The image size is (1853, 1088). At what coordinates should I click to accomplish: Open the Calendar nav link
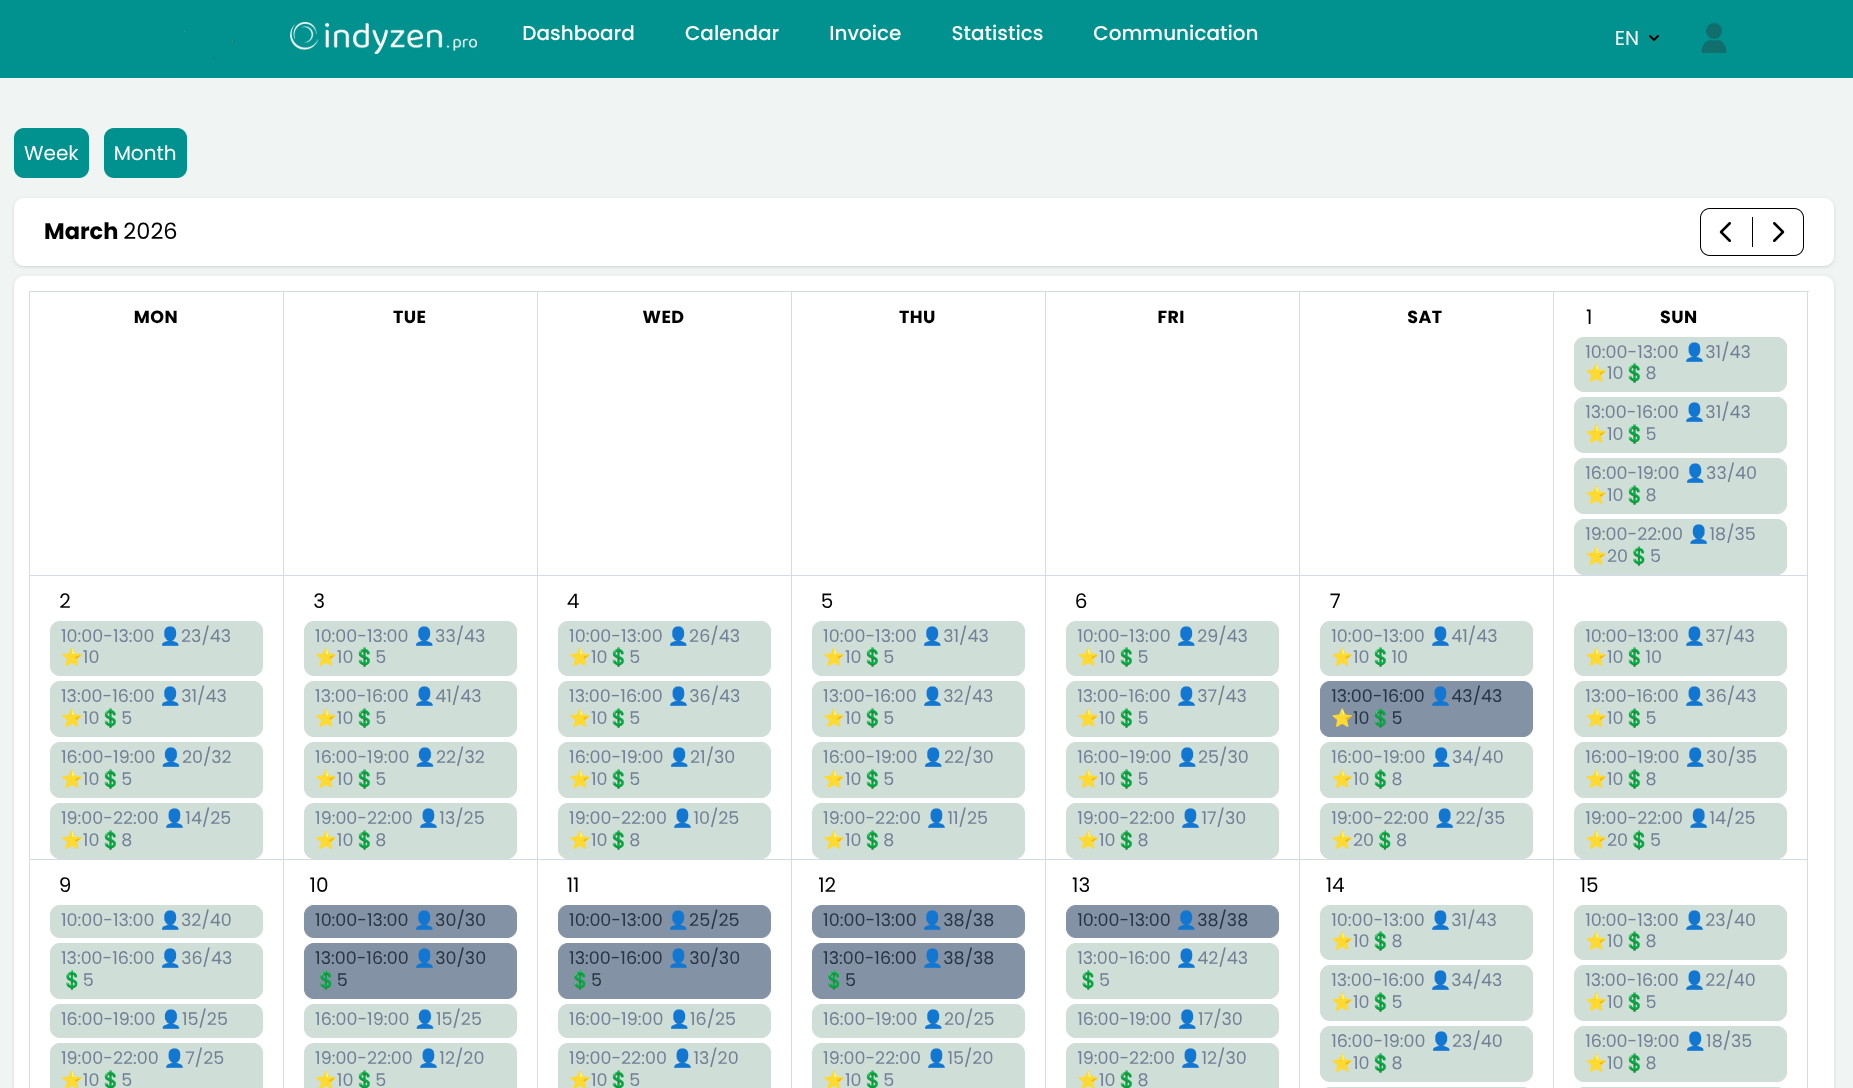731,33
